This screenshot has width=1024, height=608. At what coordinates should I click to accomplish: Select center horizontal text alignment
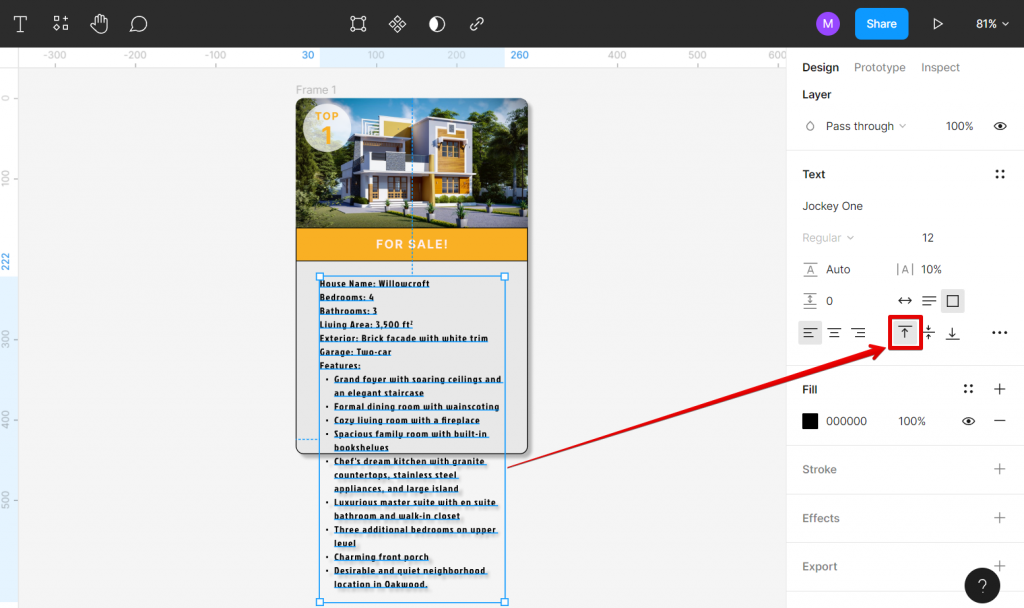(834, 332)
